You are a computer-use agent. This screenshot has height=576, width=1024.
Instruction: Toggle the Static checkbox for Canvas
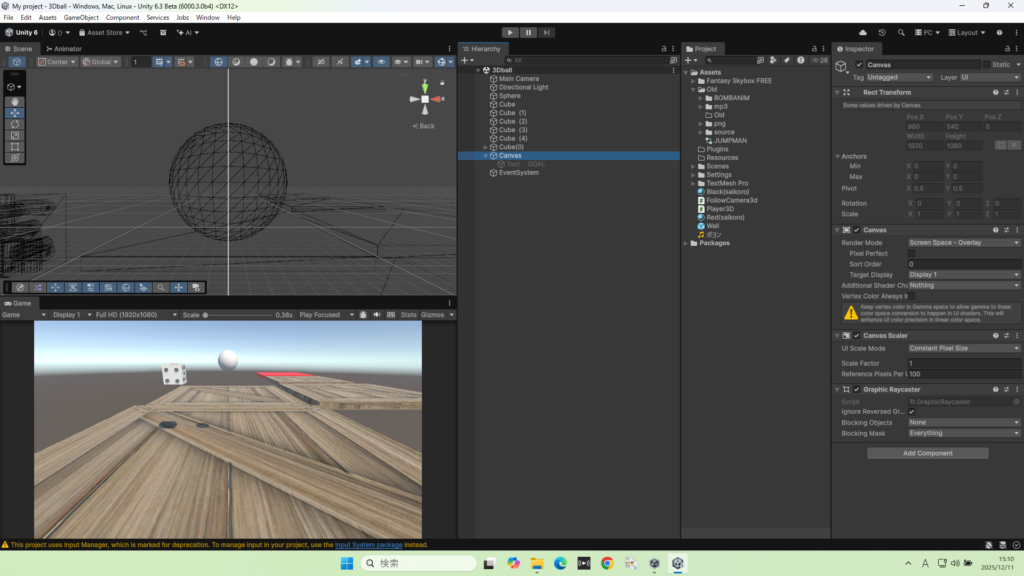point(986,65)
